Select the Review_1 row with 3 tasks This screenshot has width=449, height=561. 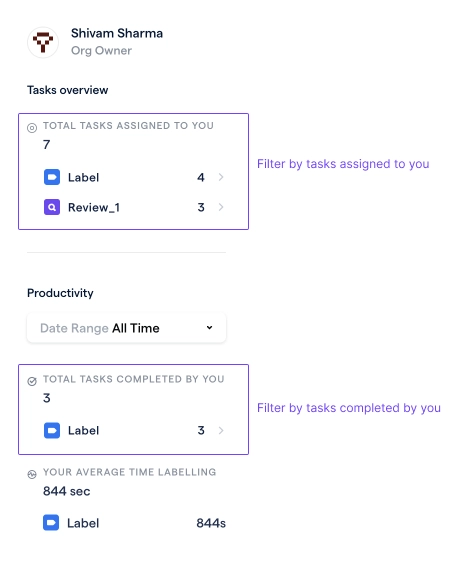[x=134, y=207]
